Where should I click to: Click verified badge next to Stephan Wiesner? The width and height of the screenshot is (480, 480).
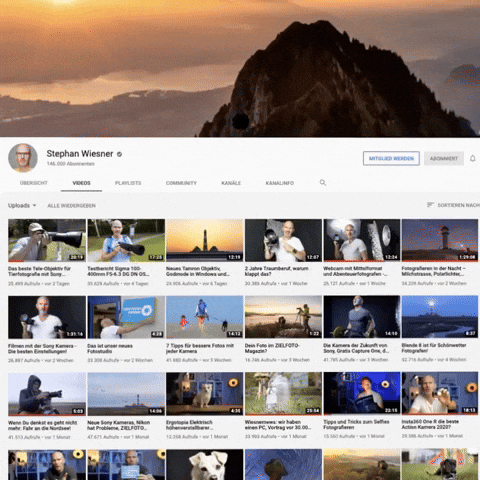pyautogui.click(x=119, y=154)
